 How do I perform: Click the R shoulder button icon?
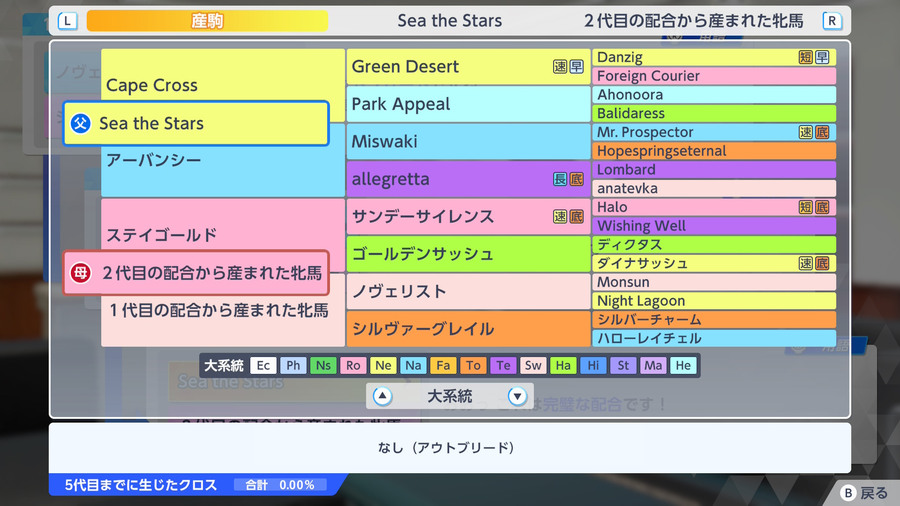click(832, 21)
